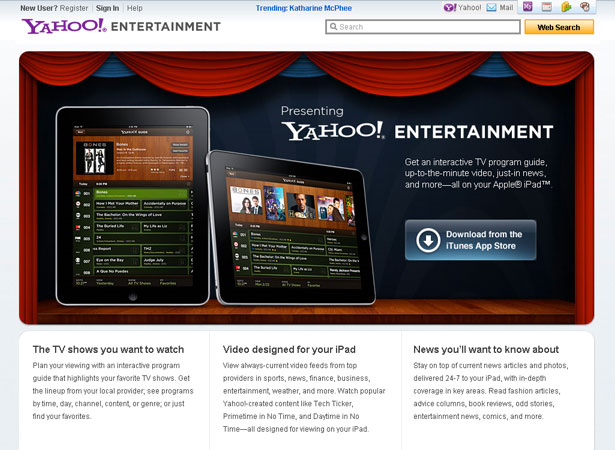Open the purple My Yahoo icon

pos(528,7)
